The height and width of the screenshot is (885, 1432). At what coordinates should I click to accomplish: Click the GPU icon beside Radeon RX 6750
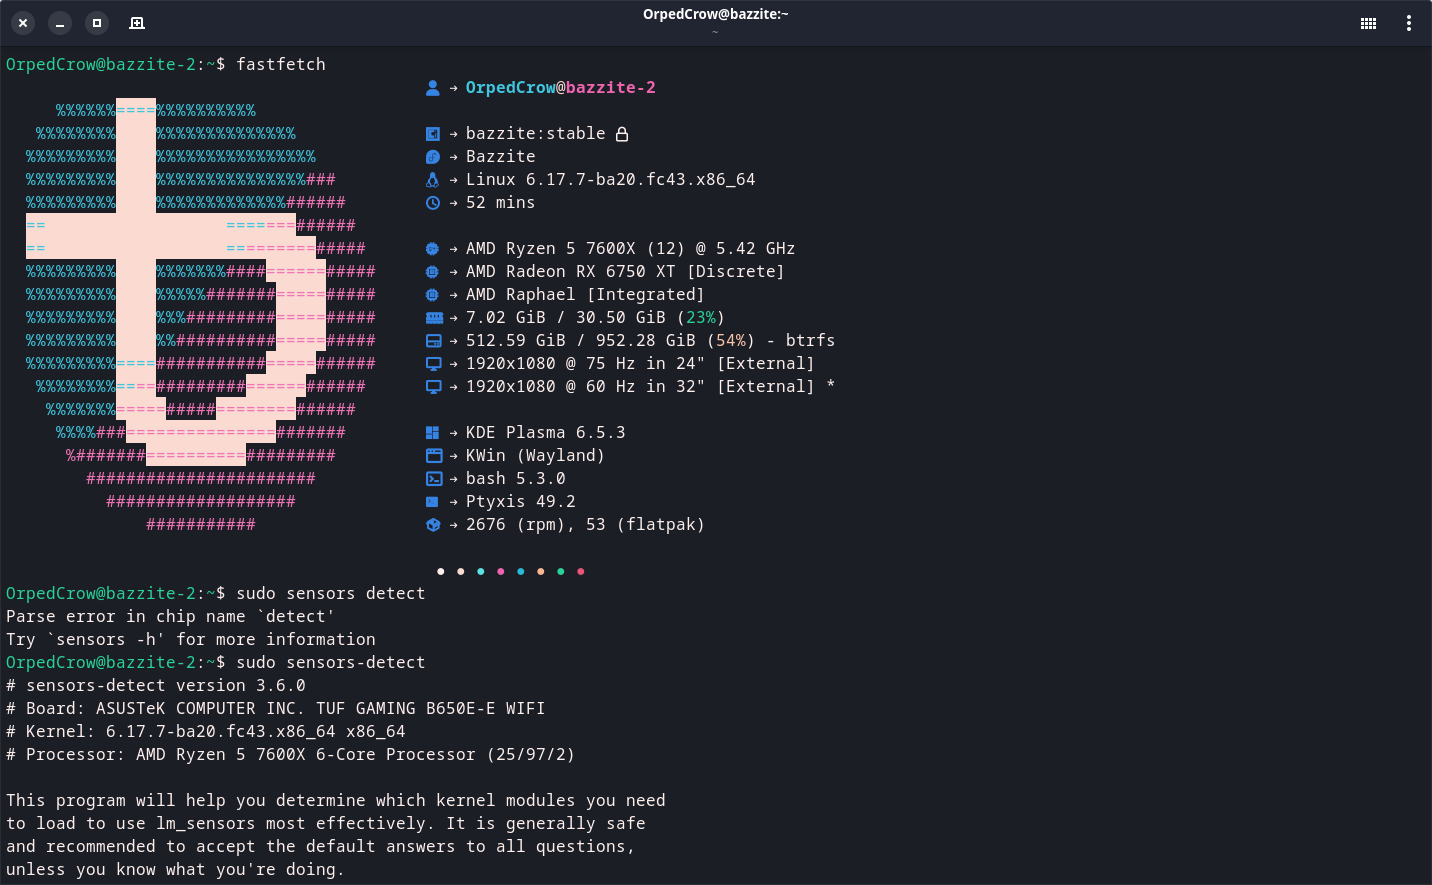pyautogui.click(x=433, y=272)
